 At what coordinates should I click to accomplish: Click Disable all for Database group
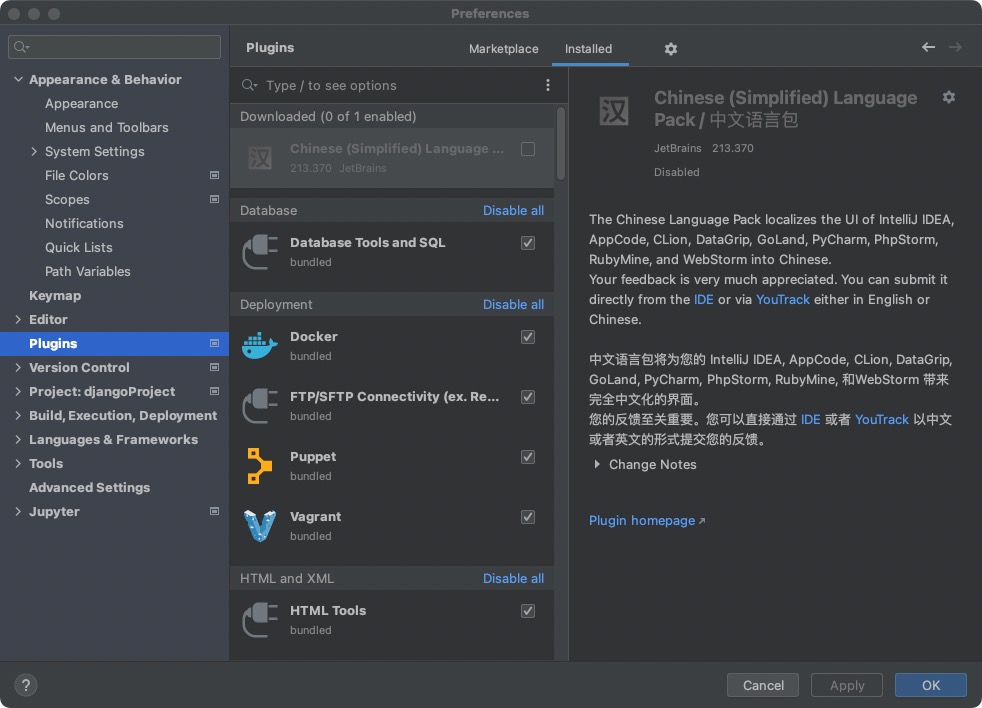point(513,211)
